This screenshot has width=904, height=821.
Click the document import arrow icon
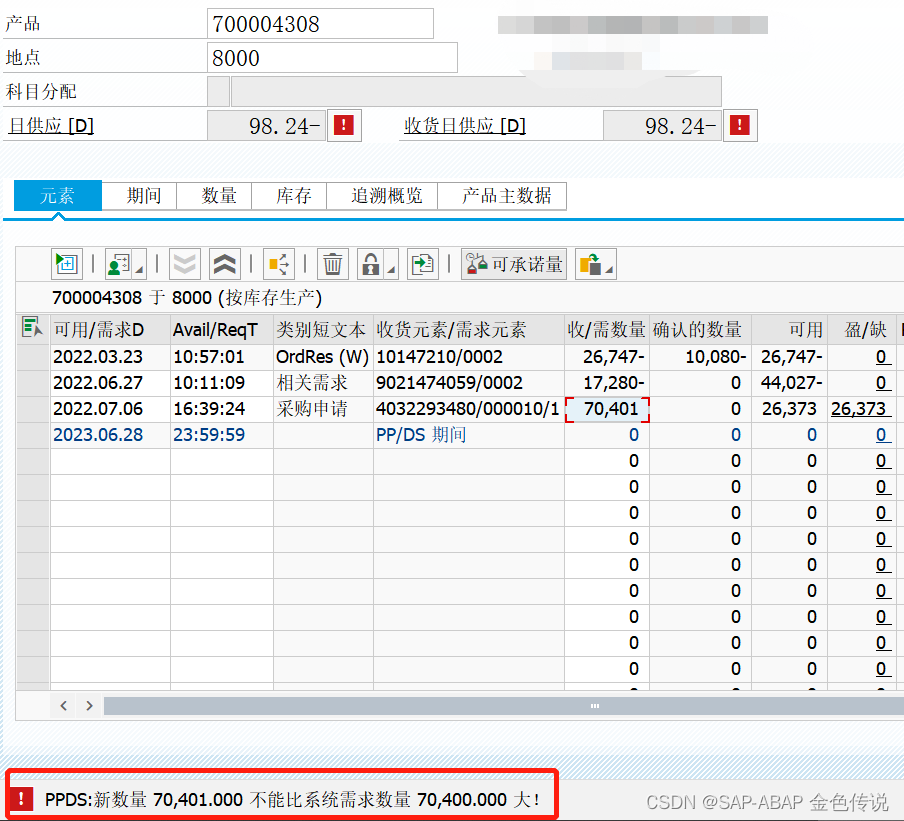[x=423, y=264]
